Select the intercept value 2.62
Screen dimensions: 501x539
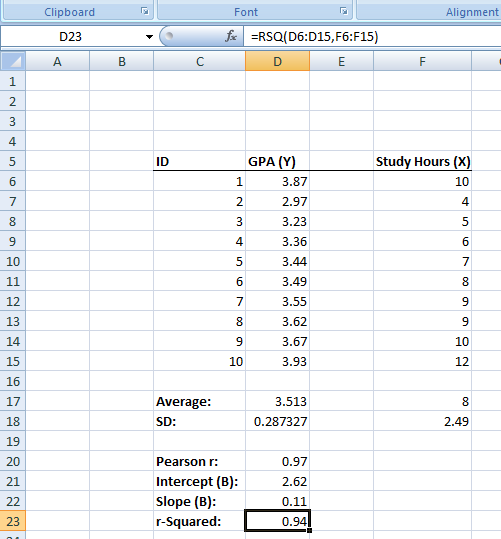click(277, 481)
